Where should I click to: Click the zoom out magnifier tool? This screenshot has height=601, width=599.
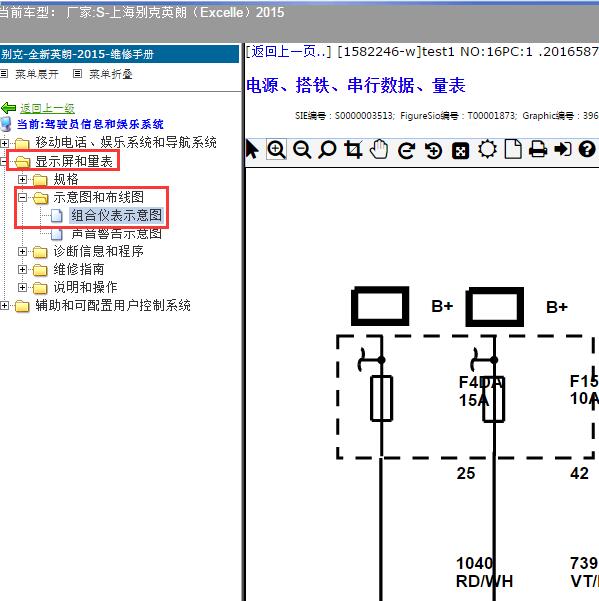click(x=302, y=149)
